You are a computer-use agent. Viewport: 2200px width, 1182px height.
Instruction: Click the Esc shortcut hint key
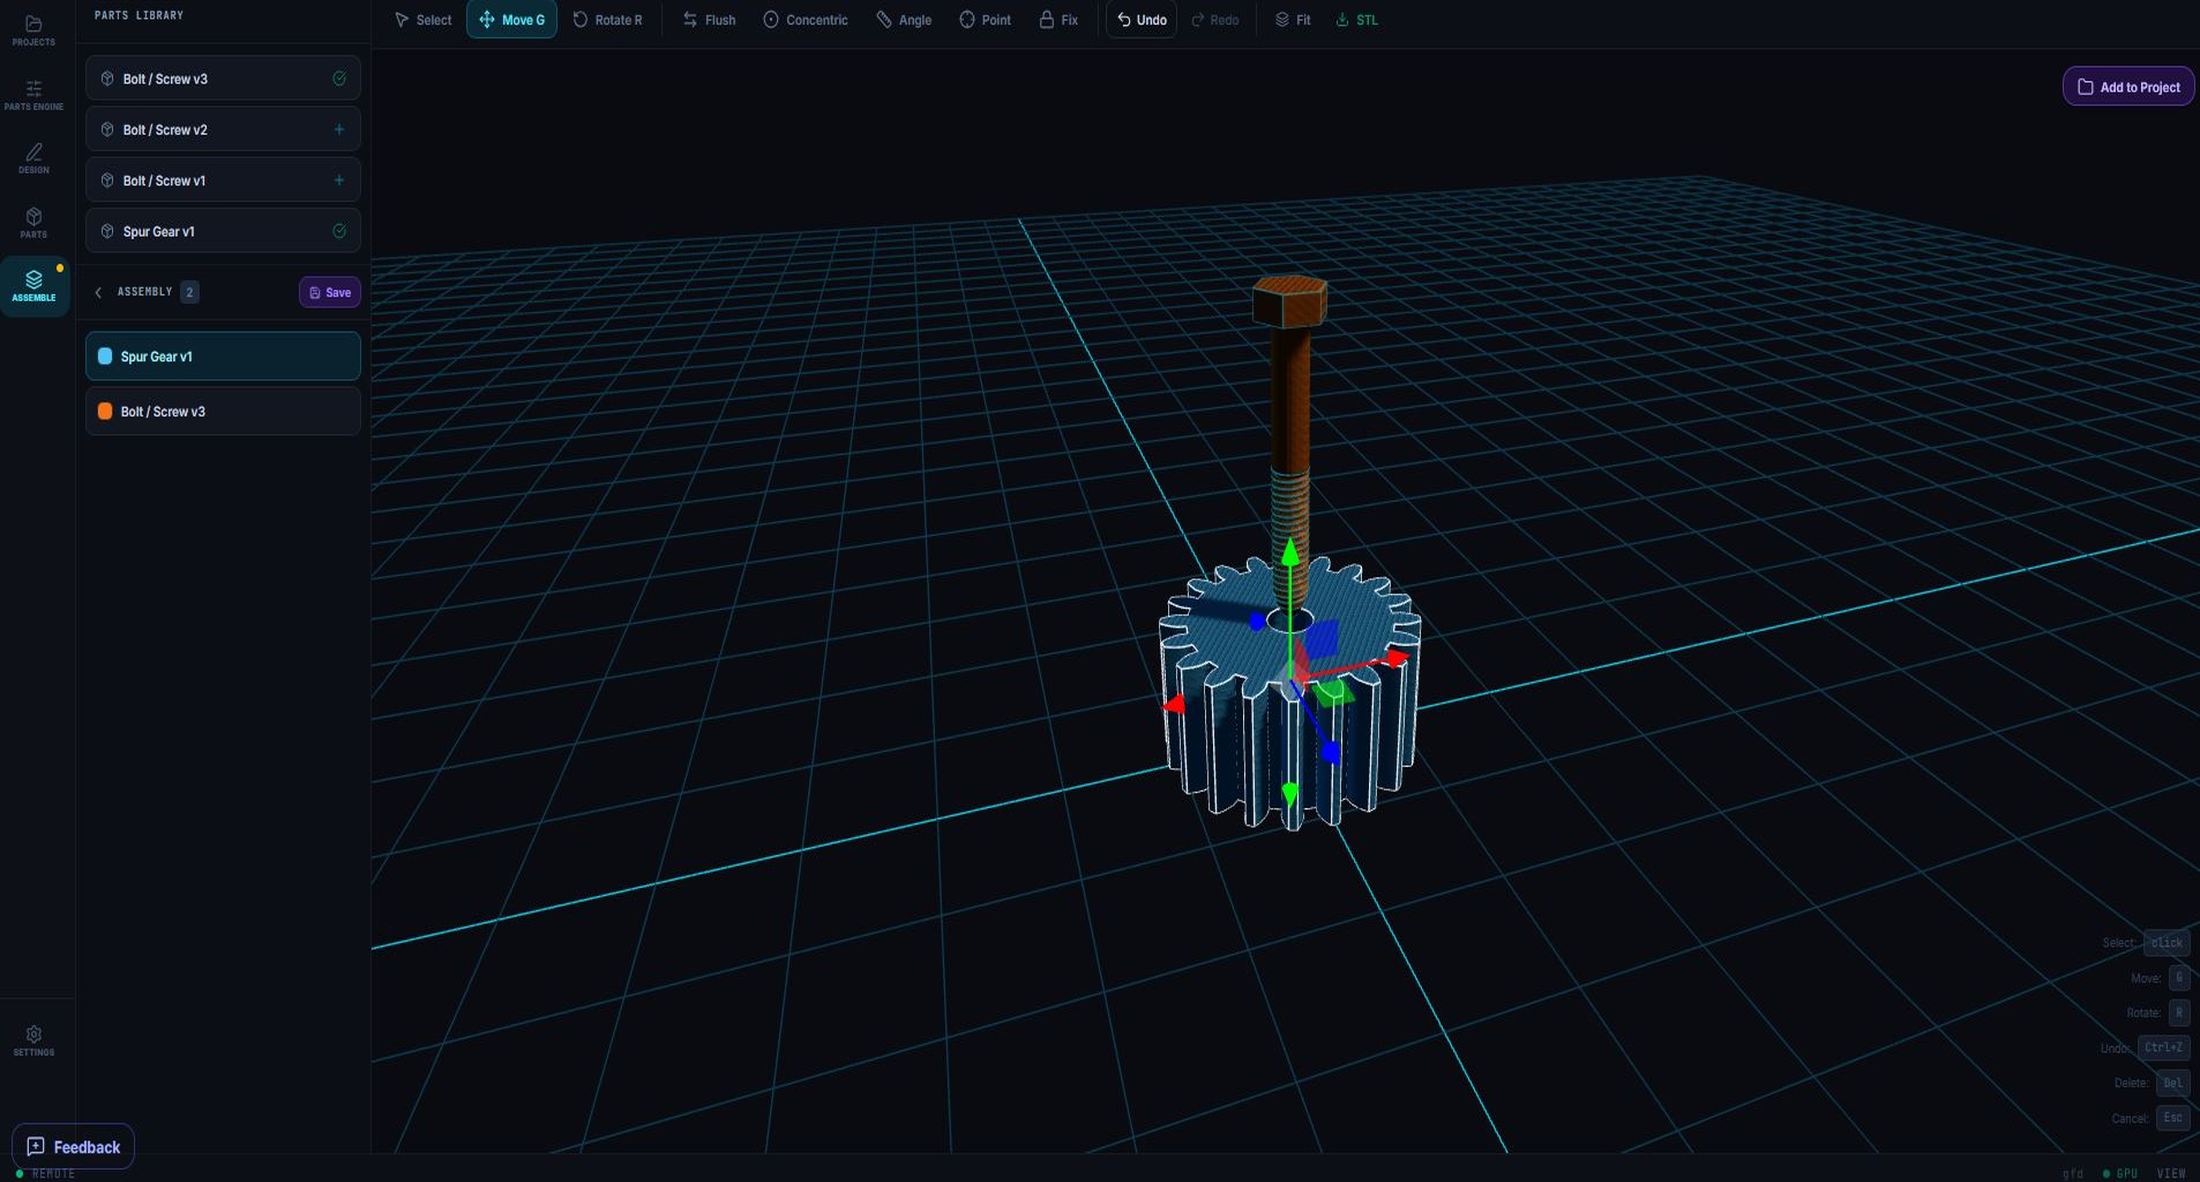point(2173,1118)
